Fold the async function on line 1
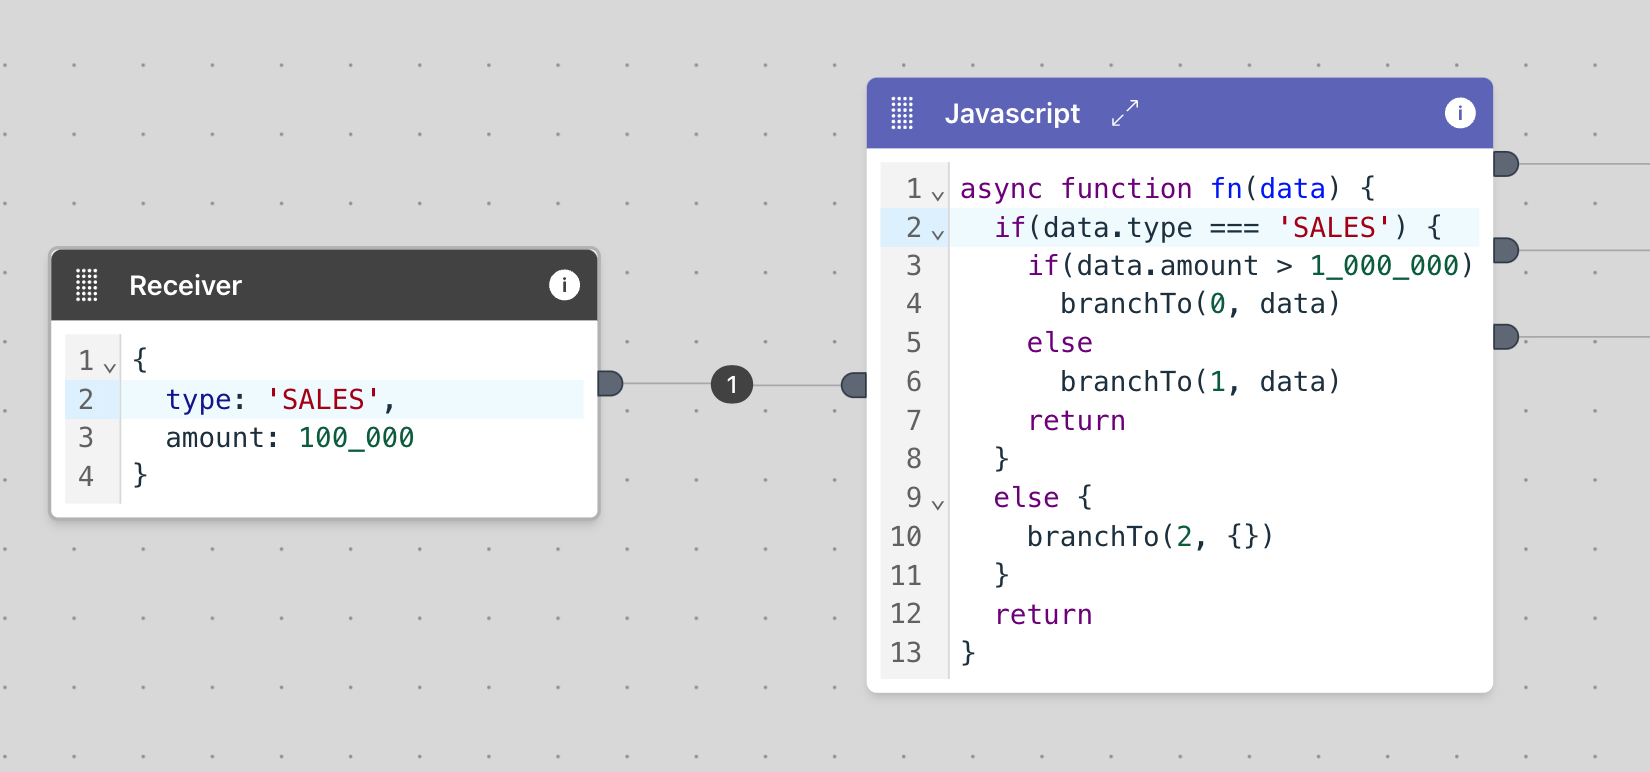 pyautogui.click(x=938, y=195)
